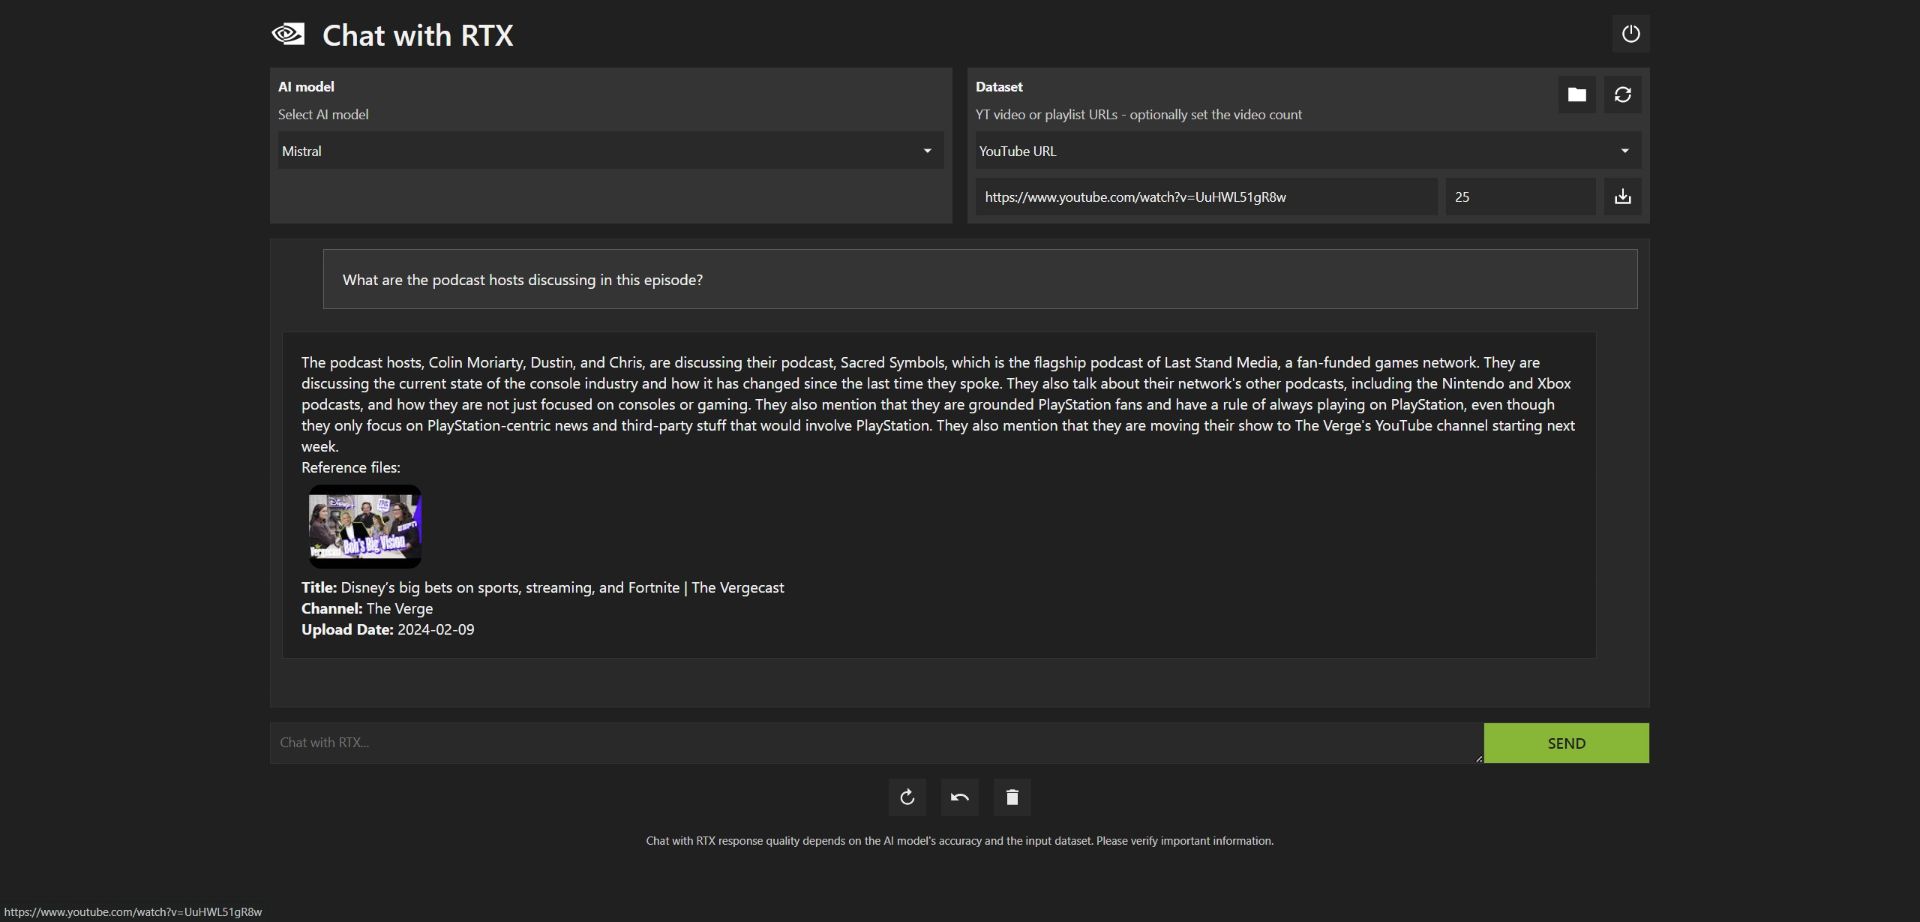The height and width of the screenshot is (922, 1920).
Task: Click the download YouTube transcript icon
Action: (1623, 197)
